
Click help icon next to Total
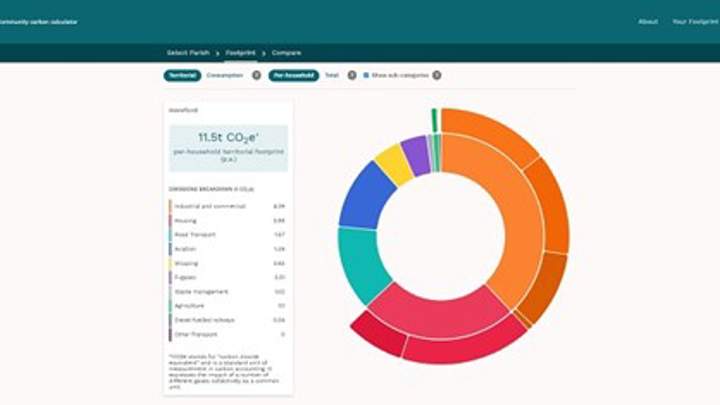[x=351, y=75]
